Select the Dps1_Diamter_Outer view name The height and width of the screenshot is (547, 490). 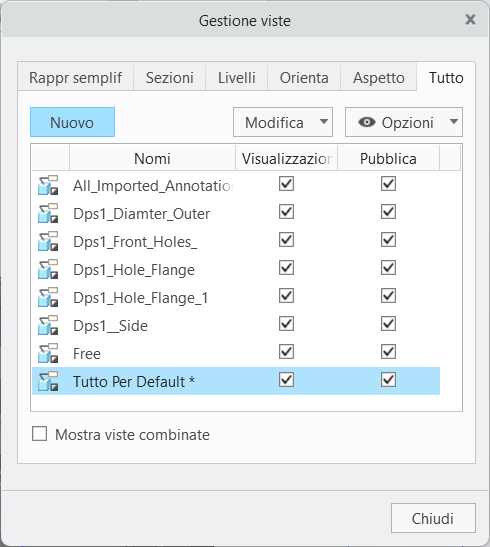(141, 214)
